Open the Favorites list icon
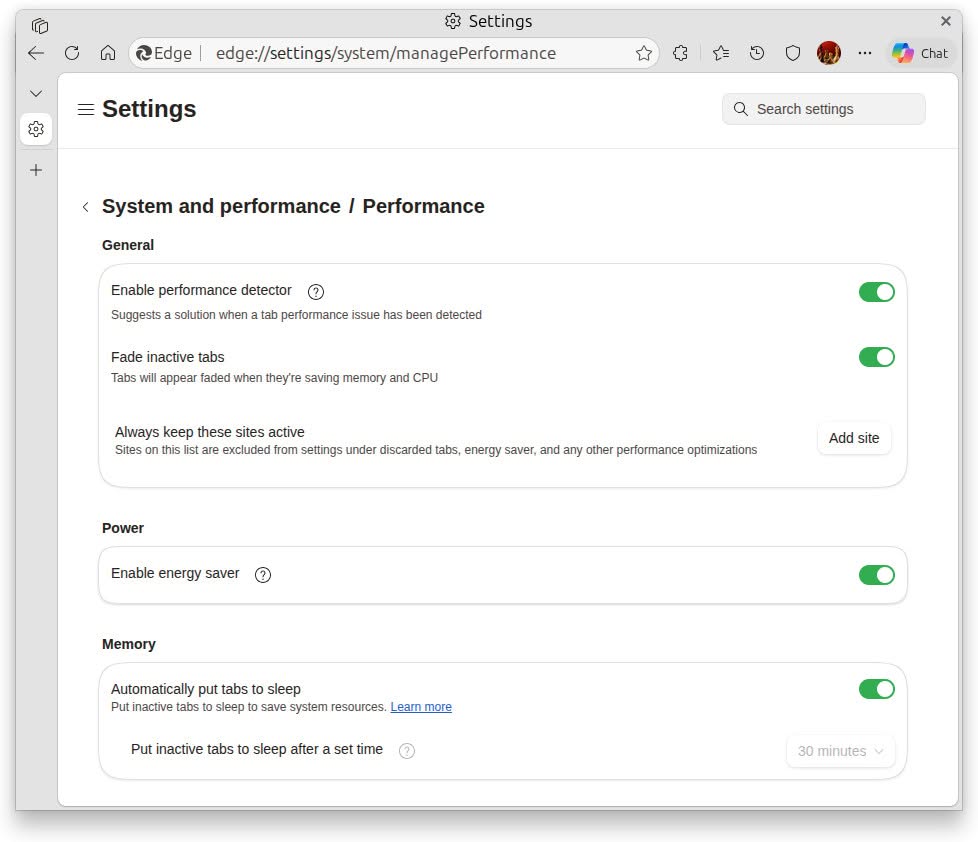This screenshot has width=978, height=842. click(721, 53)
